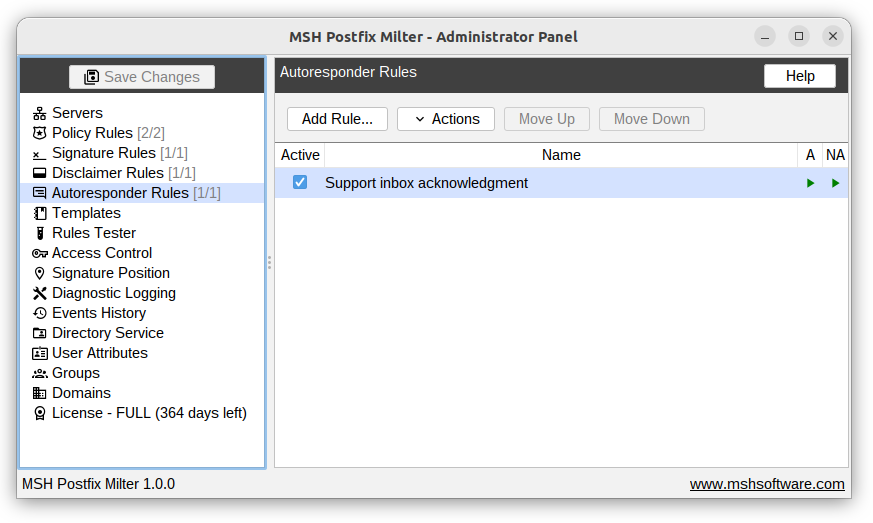Go to Access Control settings
Viewport: 873px width, 523px height.
(102, 253)
